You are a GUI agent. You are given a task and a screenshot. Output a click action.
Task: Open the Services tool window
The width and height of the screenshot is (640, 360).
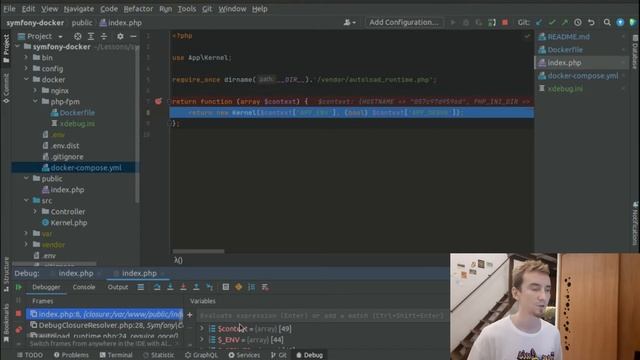pos(244,355)
